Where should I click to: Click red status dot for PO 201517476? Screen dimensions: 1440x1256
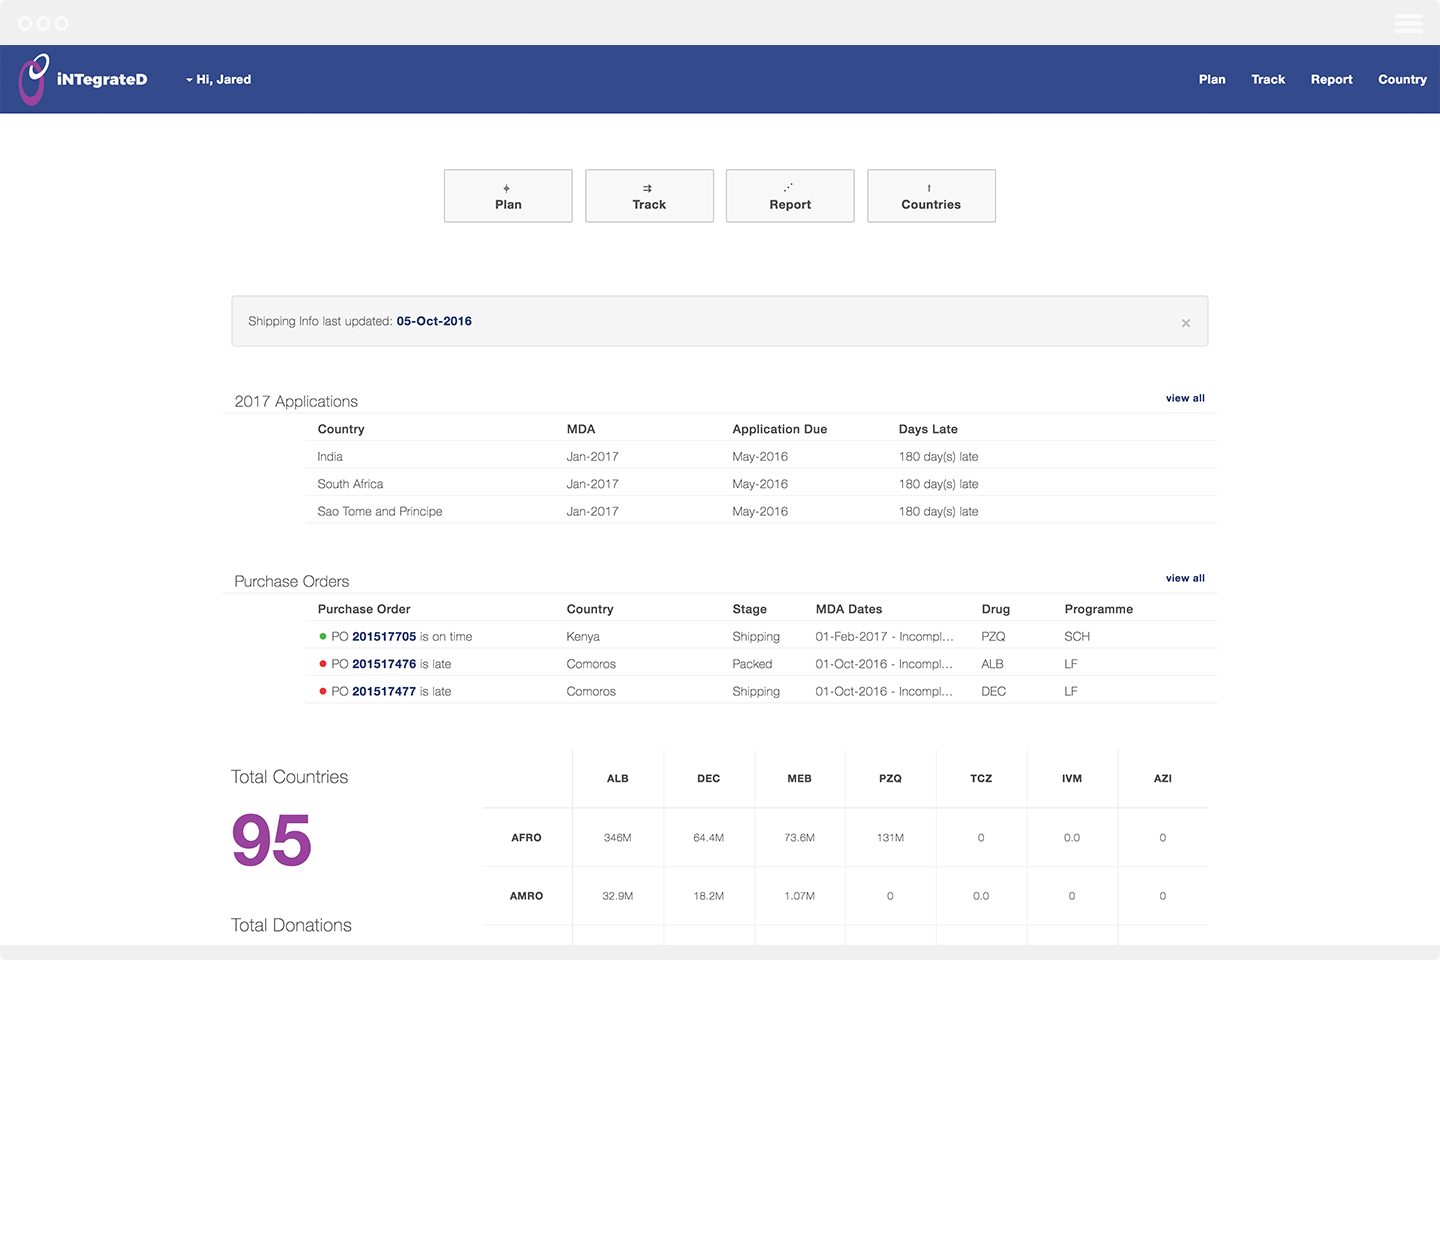click(323, 664)
